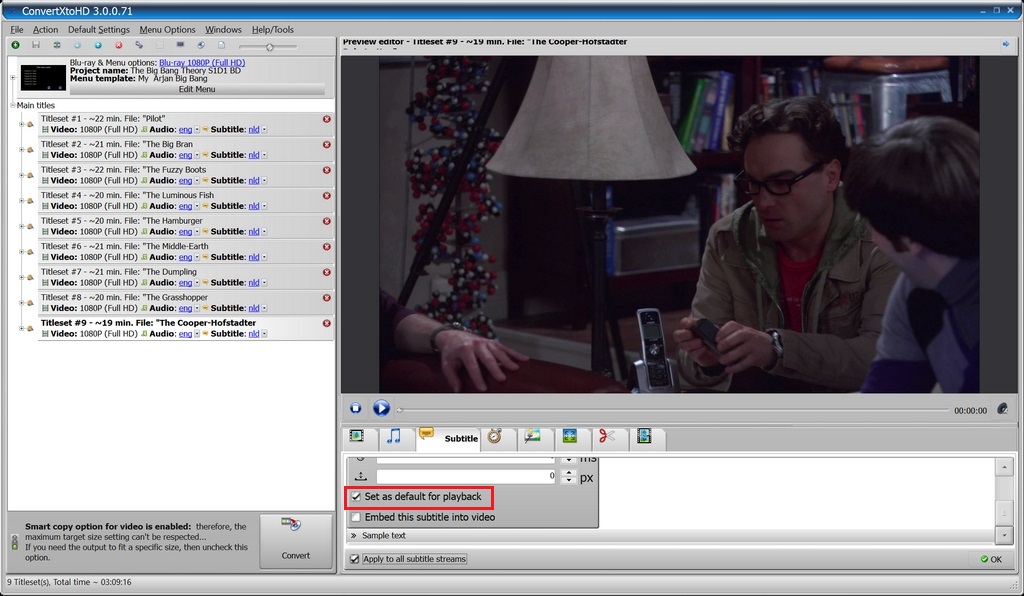Open the Windows menu
Screen dimensions: 1024x596
(223, 29)
